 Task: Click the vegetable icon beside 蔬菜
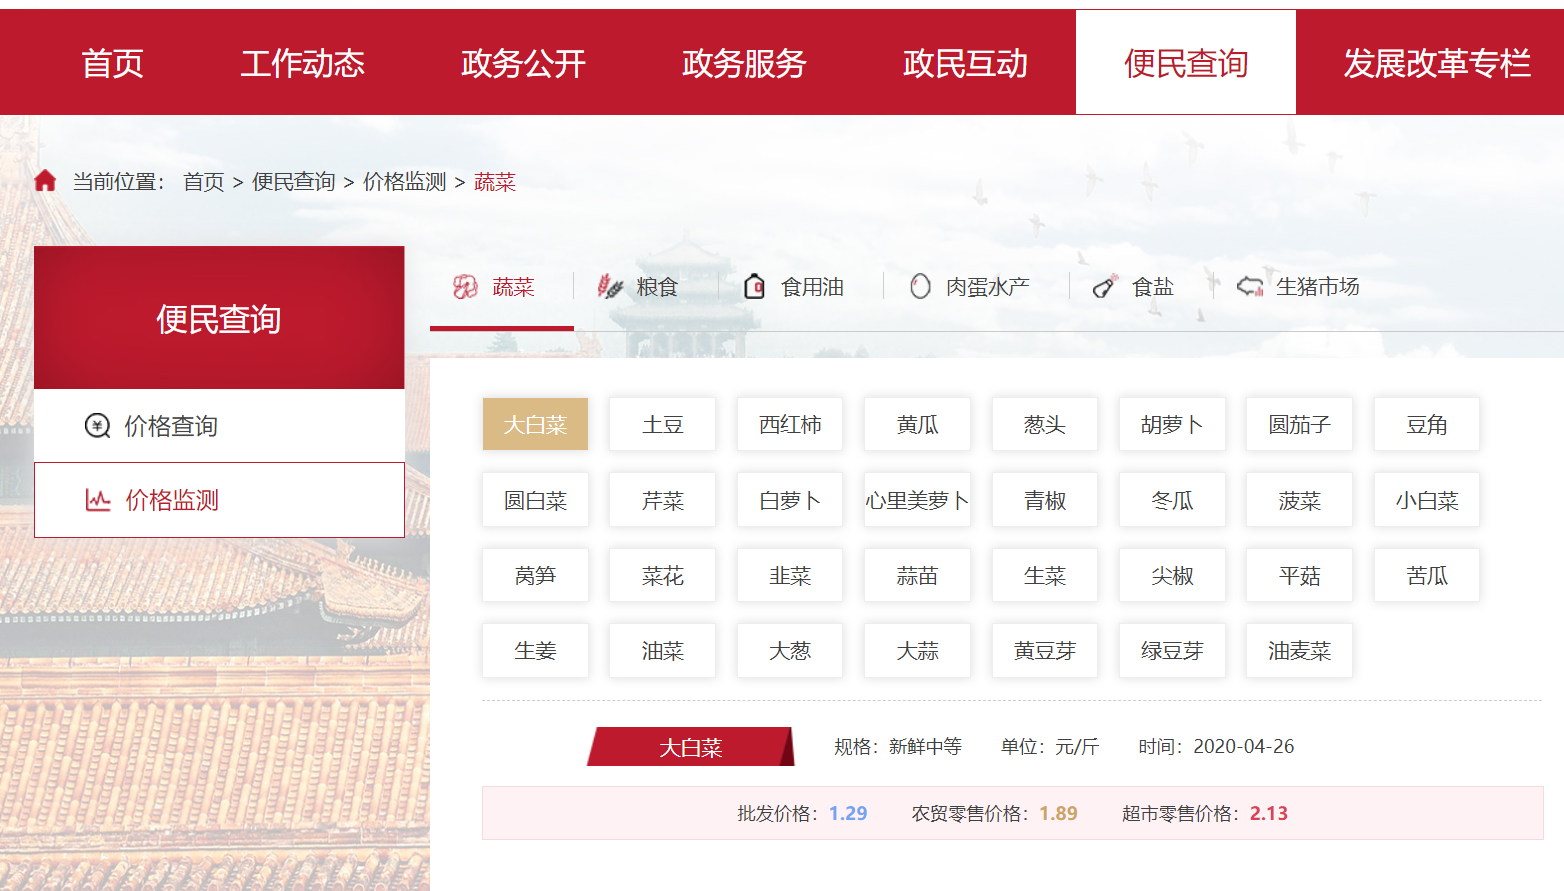point(465,287)
